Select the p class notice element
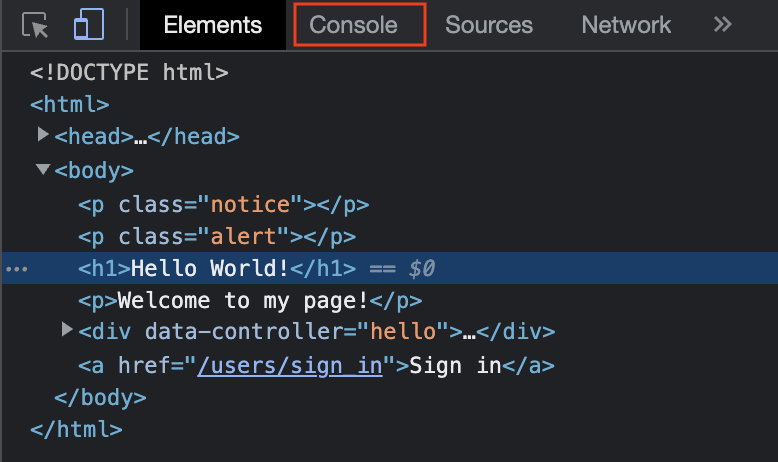 coord(224,205)
